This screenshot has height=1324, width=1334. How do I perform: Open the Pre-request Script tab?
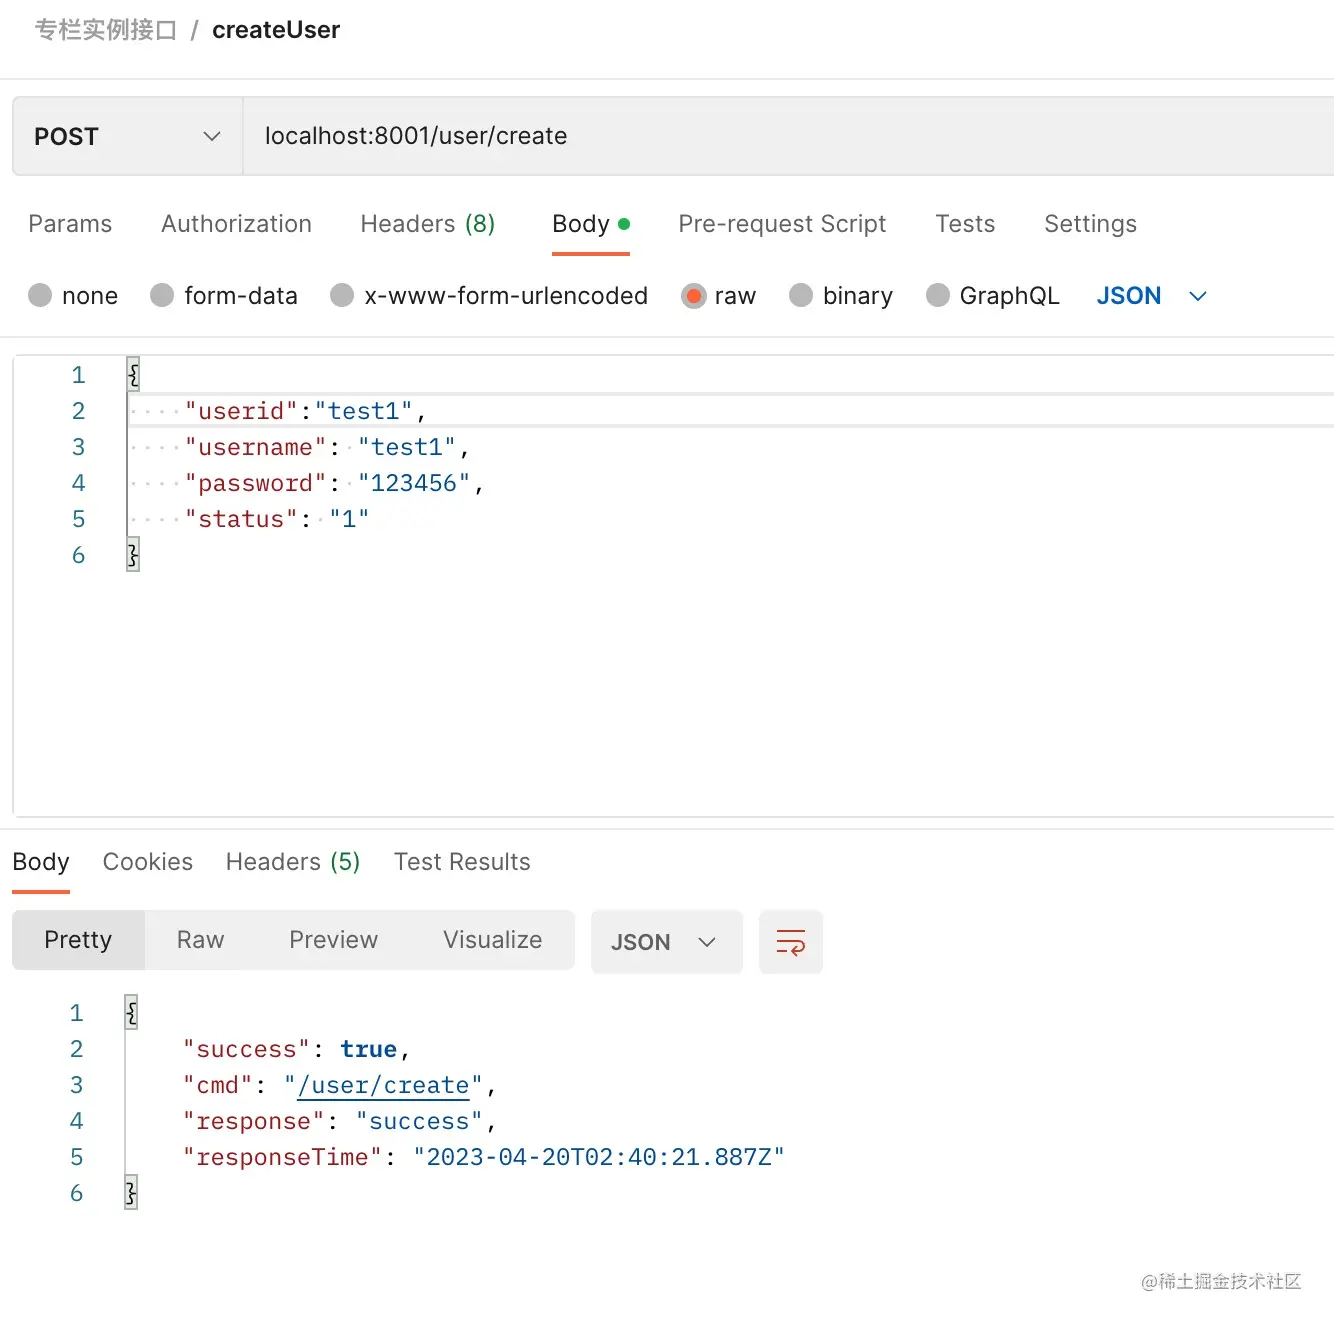coord(782,224)
